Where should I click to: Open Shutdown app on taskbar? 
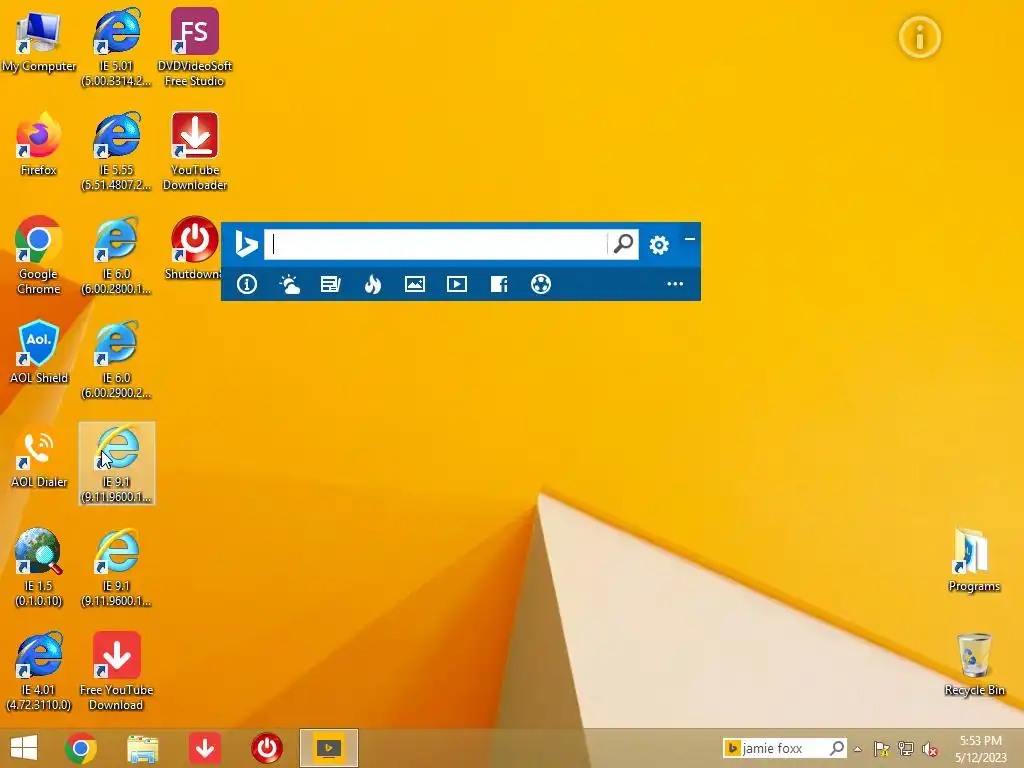266,748
